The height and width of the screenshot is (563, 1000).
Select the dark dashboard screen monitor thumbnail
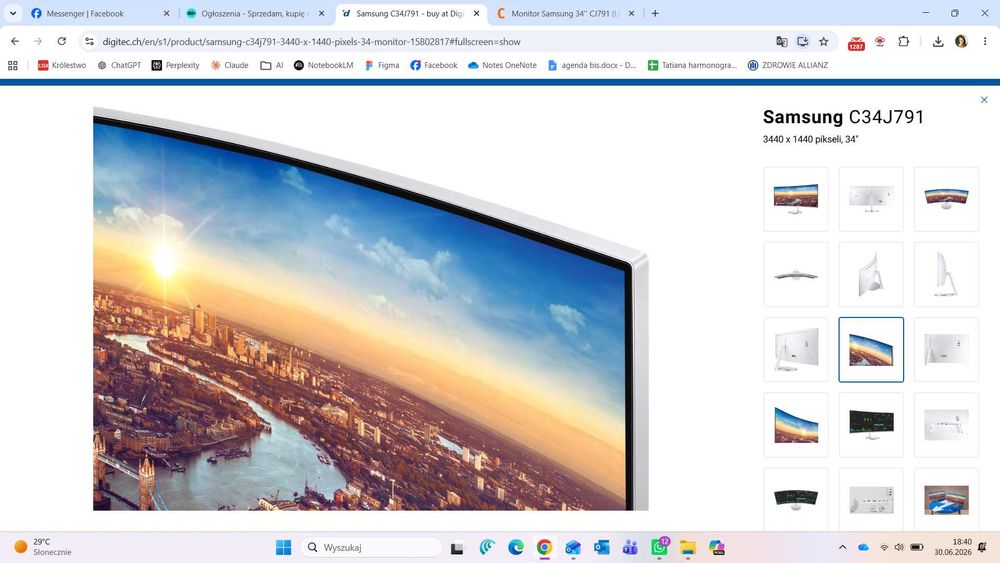[871, 425]
